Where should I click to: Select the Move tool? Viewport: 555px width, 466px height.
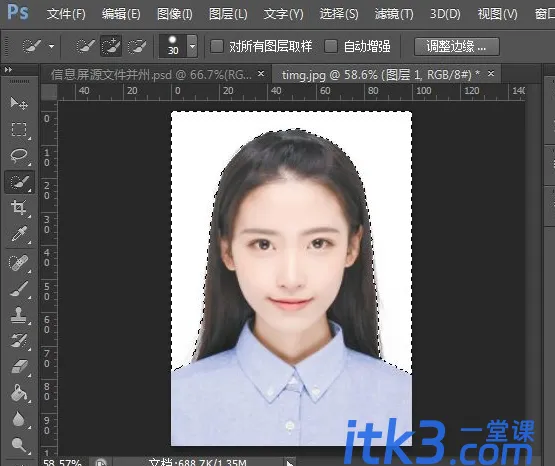pyautogui.click(x=19, y=103)
